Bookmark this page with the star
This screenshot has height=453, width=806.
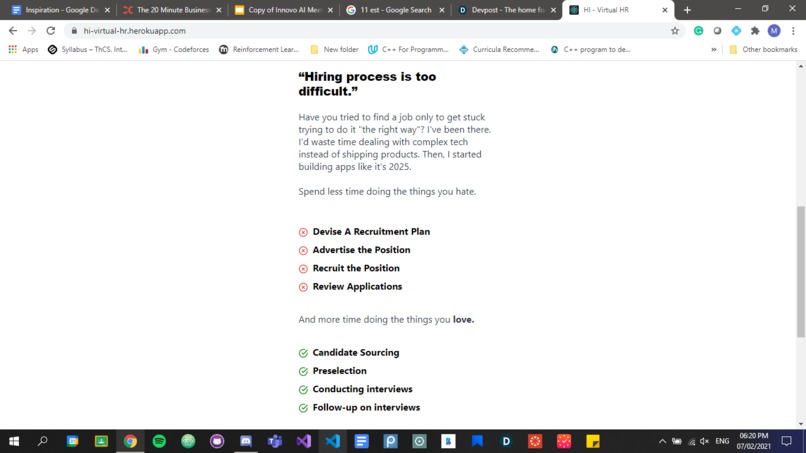(x=675, y=31)
